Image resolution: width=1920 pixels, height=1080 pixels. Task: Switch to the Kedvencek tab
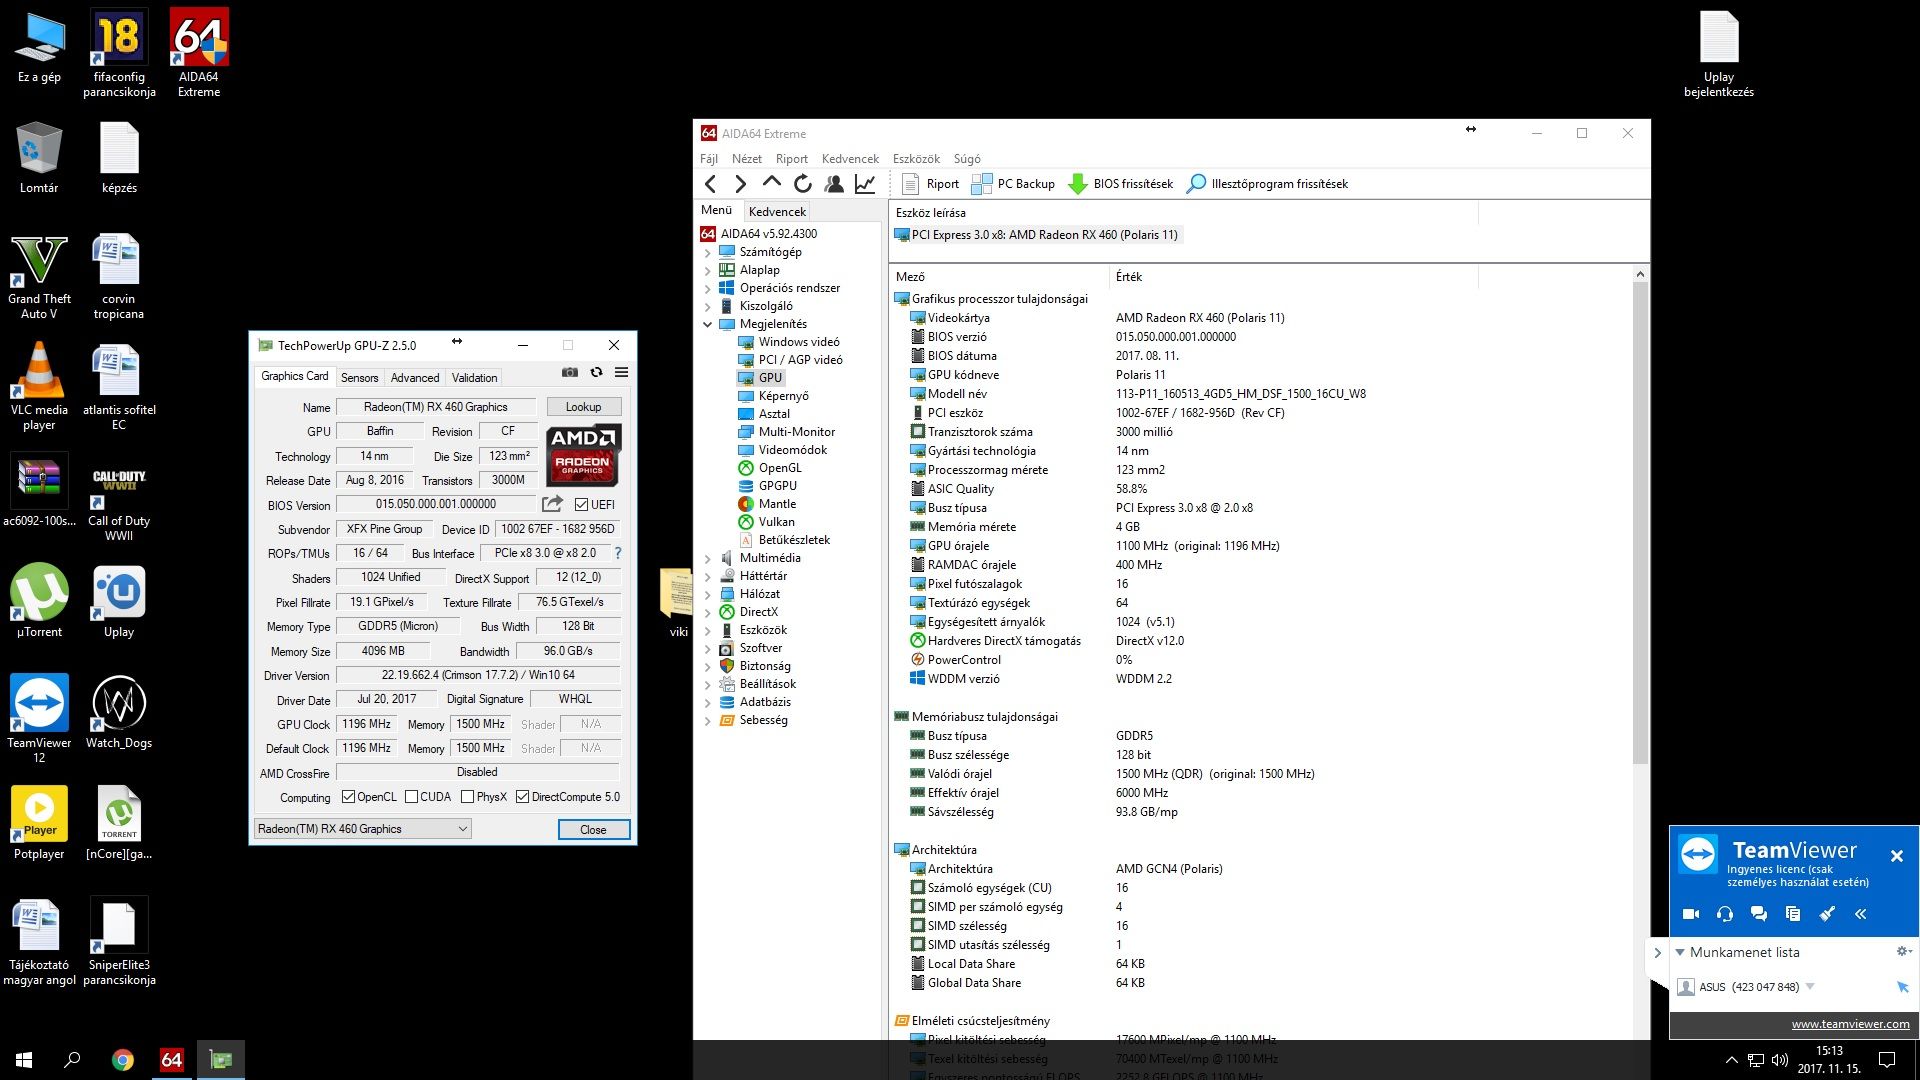click(x=777, y=211)
